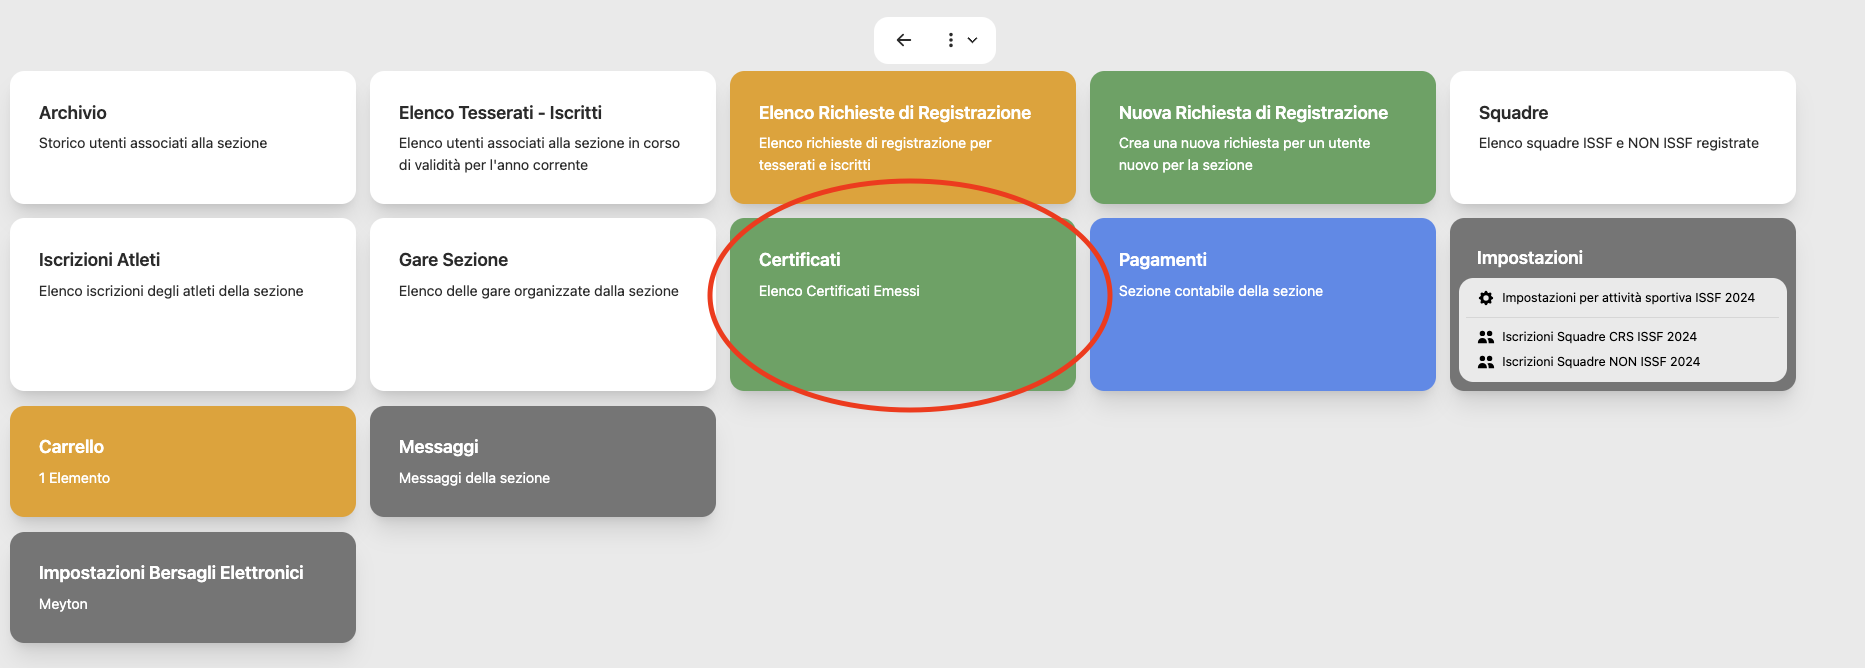The height and width of the screenshot is (668, 1865).
Task: Open the Squadre card
Action: tap(1623, 137)
